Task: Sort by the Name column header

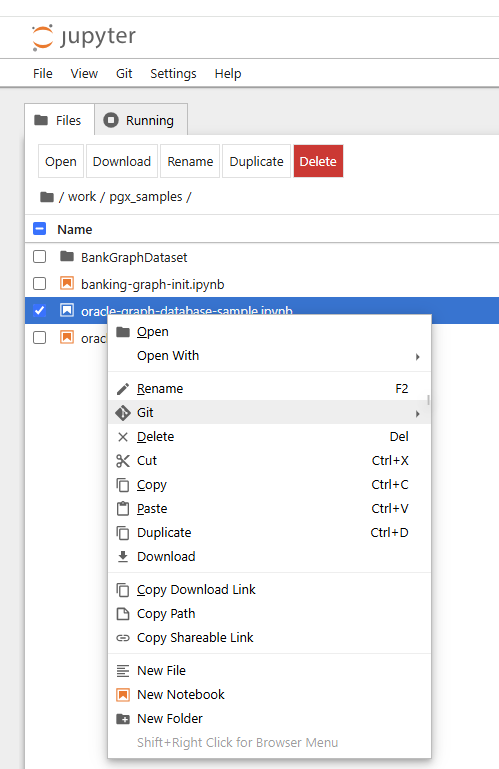Action: click(75, 230)
